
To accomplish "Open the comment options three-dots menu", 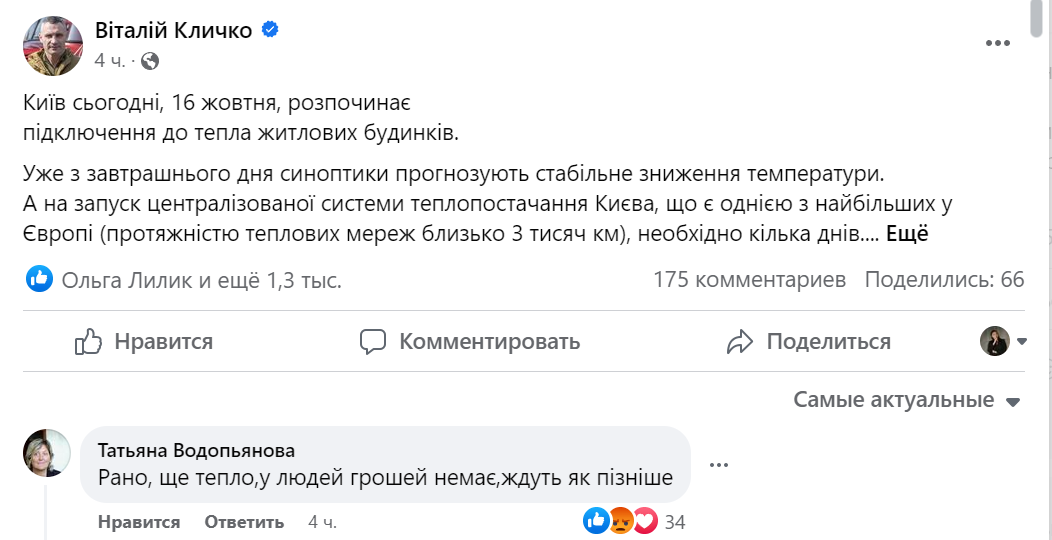I will pos(719,465).
